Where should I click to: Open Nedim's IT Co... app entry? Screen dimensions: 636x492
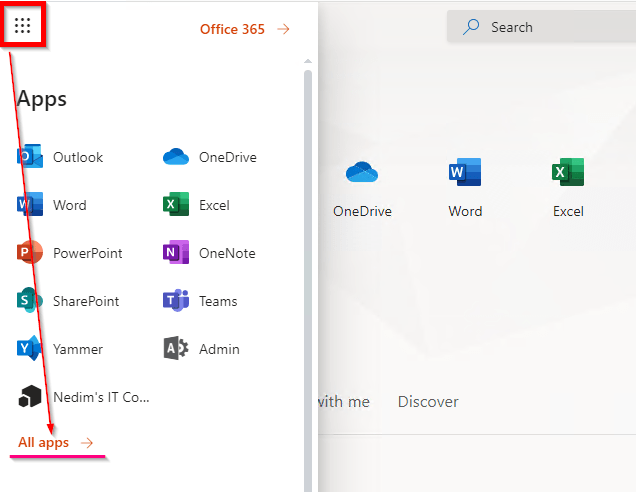pyautogui.click(x=83, y=397)
